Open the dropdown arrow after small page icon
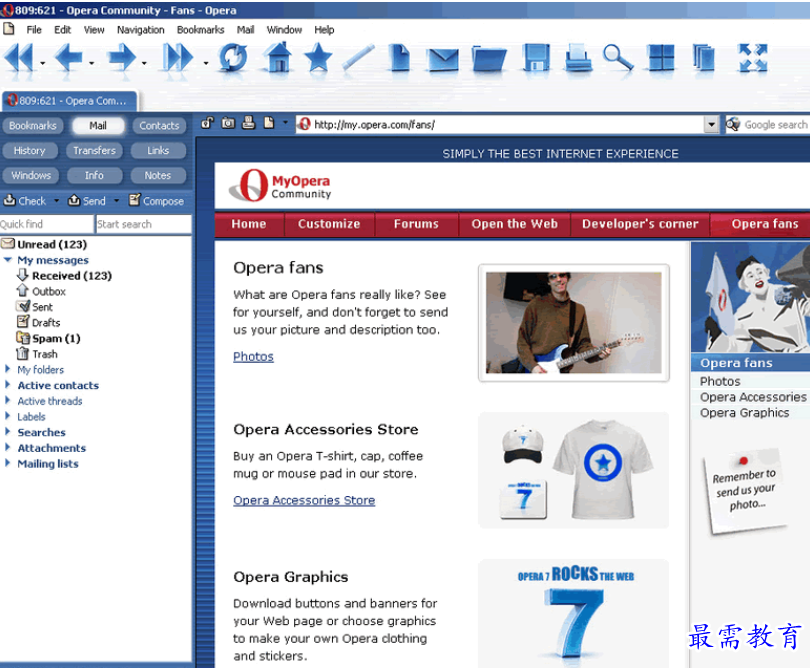 click(285, 123)
